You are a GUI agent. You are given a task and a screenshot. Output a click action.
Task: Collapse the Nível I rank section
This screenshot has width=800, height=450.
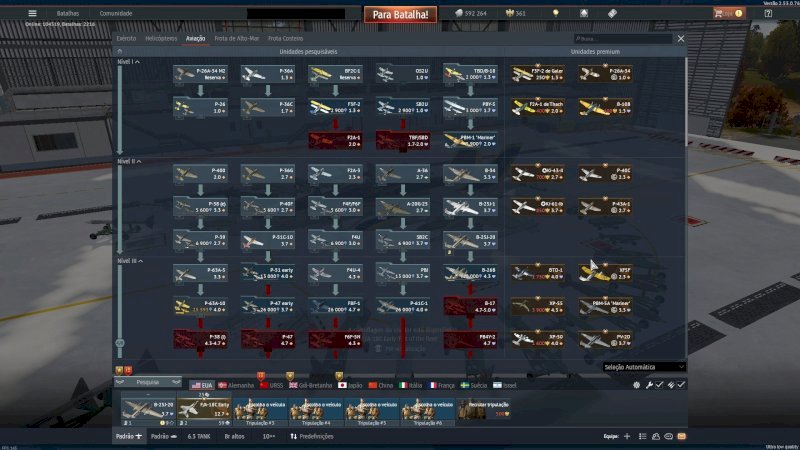(128, 62)
